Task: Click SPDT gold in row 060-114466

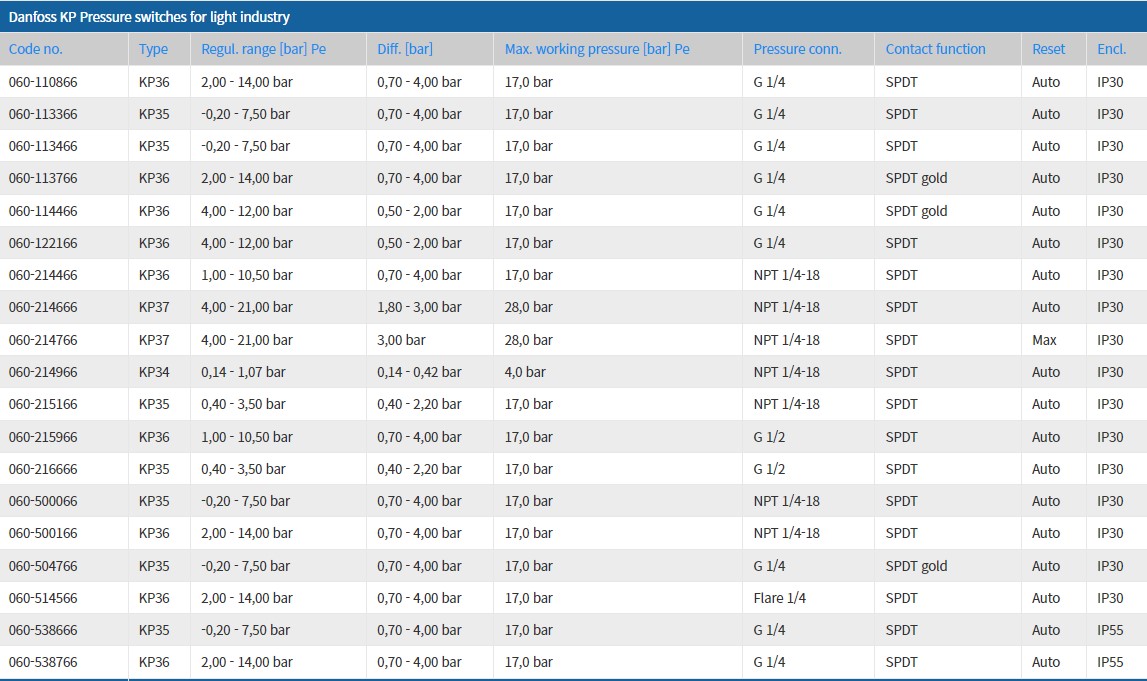Action: (x=917, y=211)
